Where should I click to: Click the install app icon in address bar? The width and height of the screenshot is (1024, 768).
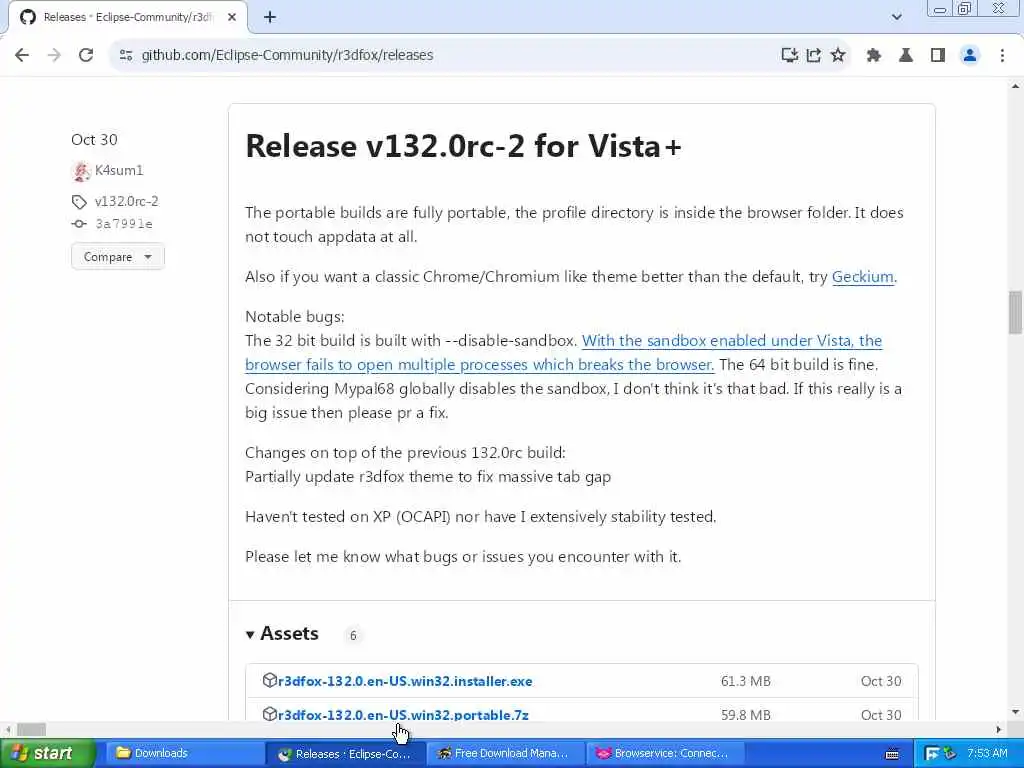(790, 55)
